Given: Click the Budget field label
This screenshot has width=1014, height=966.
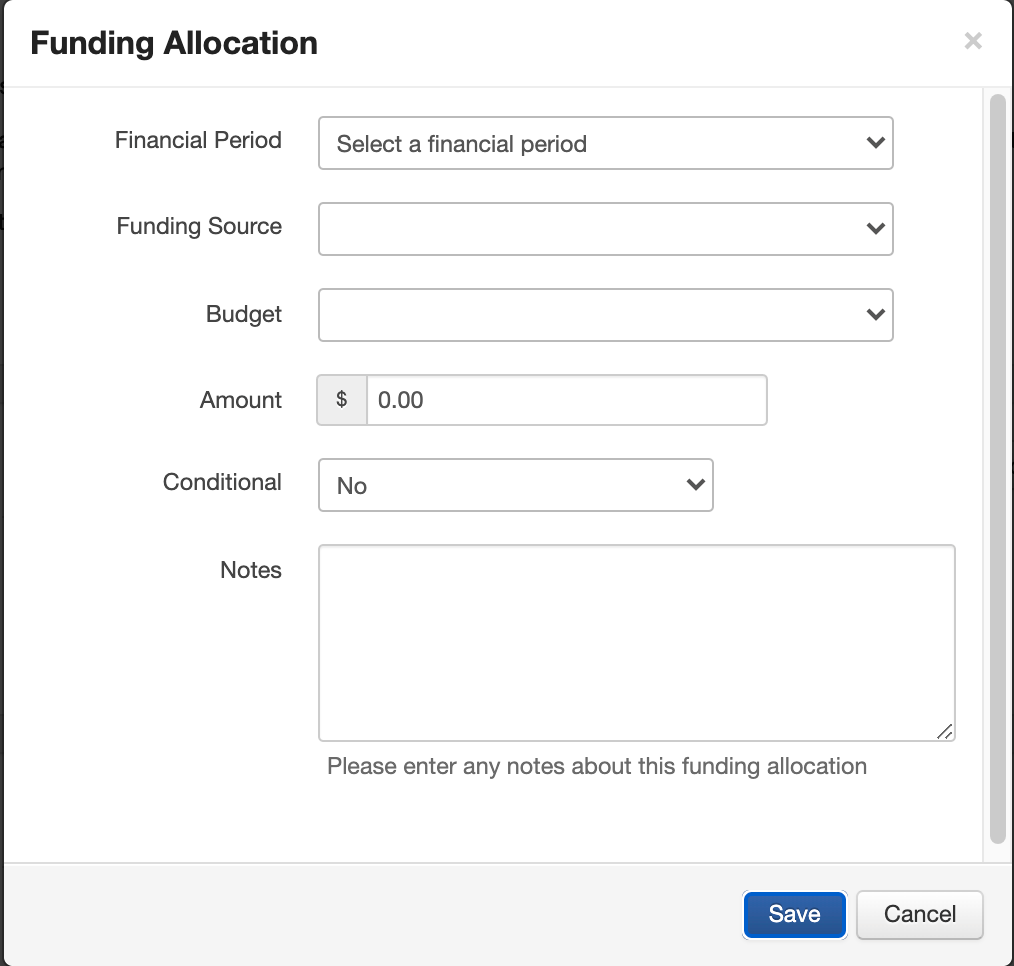Looking at the screenshot, I should tap(244, 314).
